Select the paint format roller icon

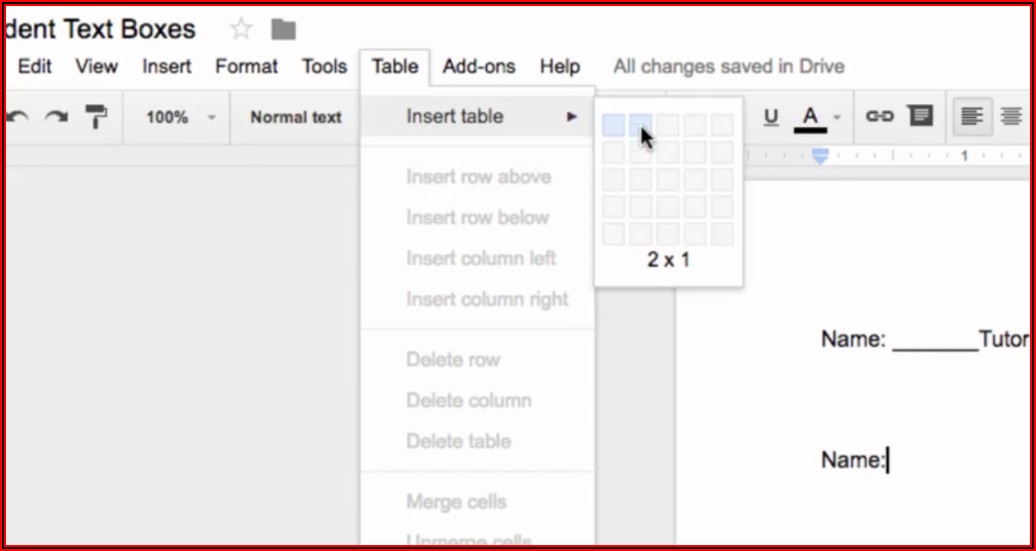pyautogui.click(x=96, y=117)
